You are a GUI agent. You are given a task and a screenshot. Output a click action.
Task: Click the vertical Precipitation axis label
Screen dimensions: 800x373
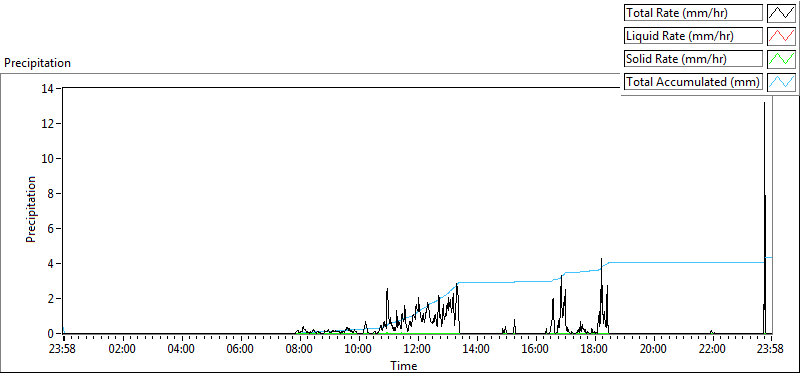pos(31,209)
